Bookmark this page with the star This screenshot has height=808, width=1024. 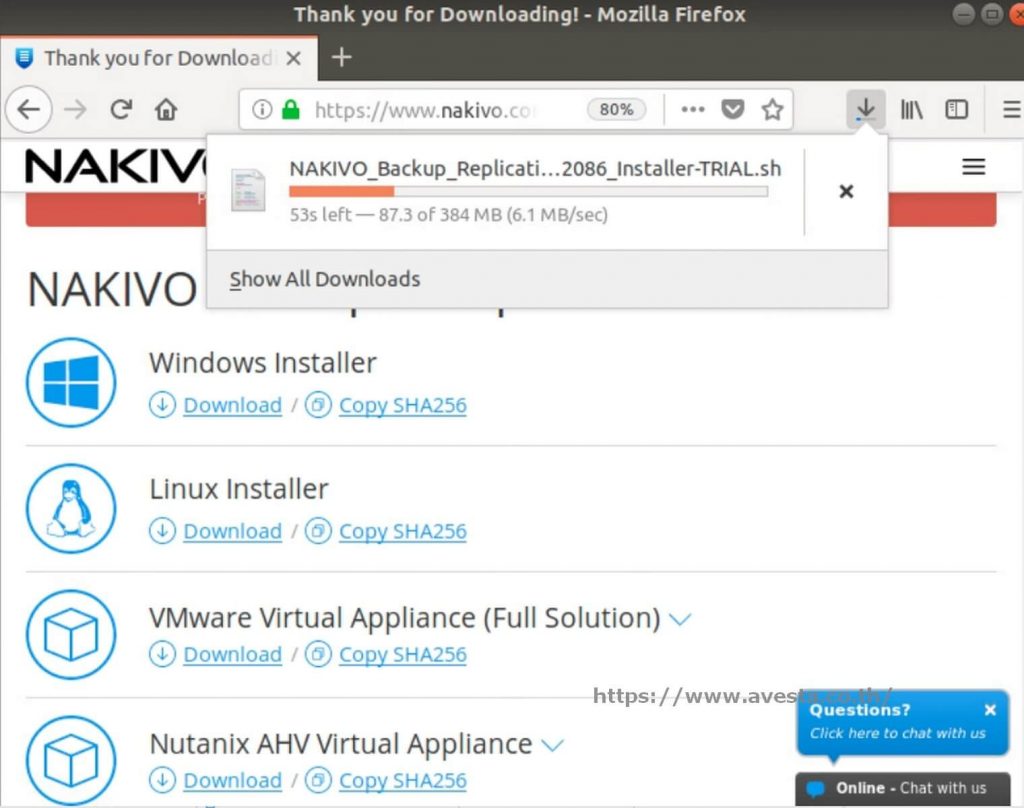[773, 109]
